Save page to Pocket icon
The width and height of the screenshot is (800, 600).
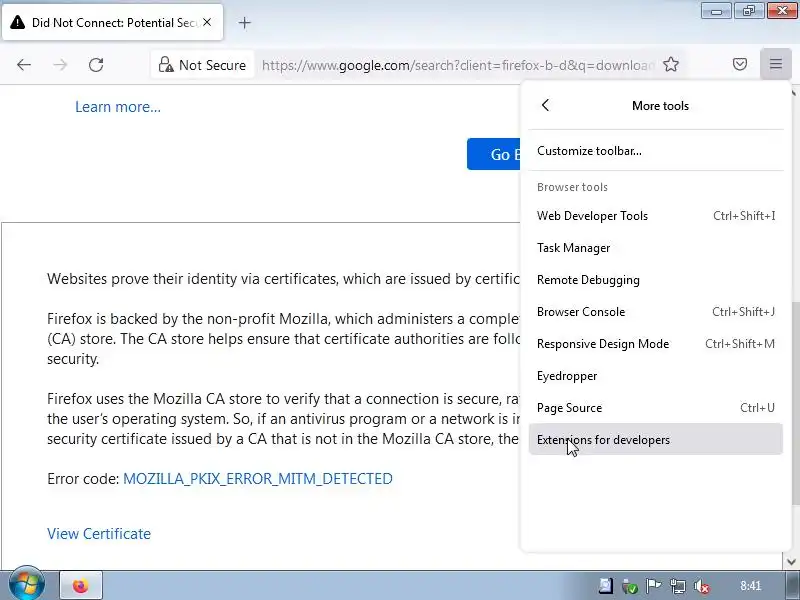tap(740, 64)
